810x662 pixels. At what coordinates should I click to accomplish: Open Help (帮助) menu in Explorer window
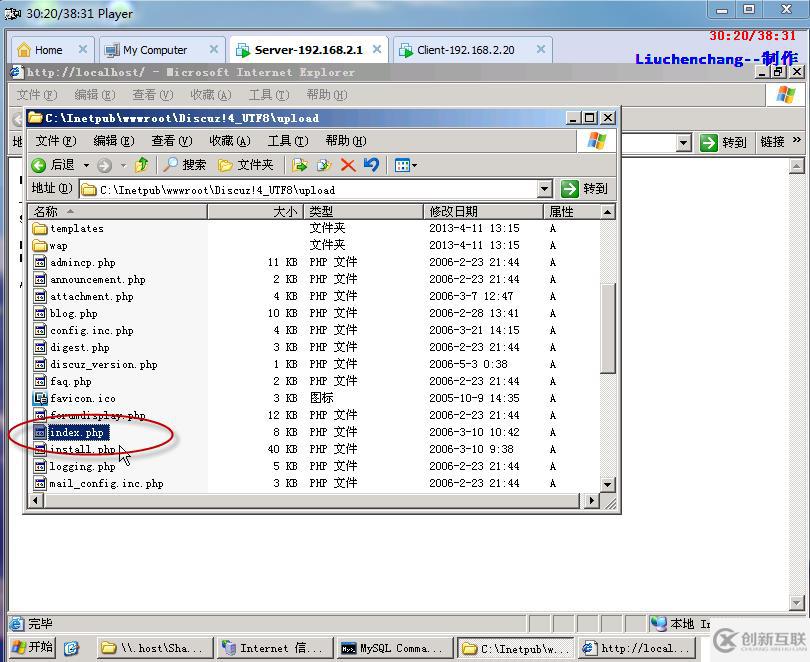click(x=346, y=141)
